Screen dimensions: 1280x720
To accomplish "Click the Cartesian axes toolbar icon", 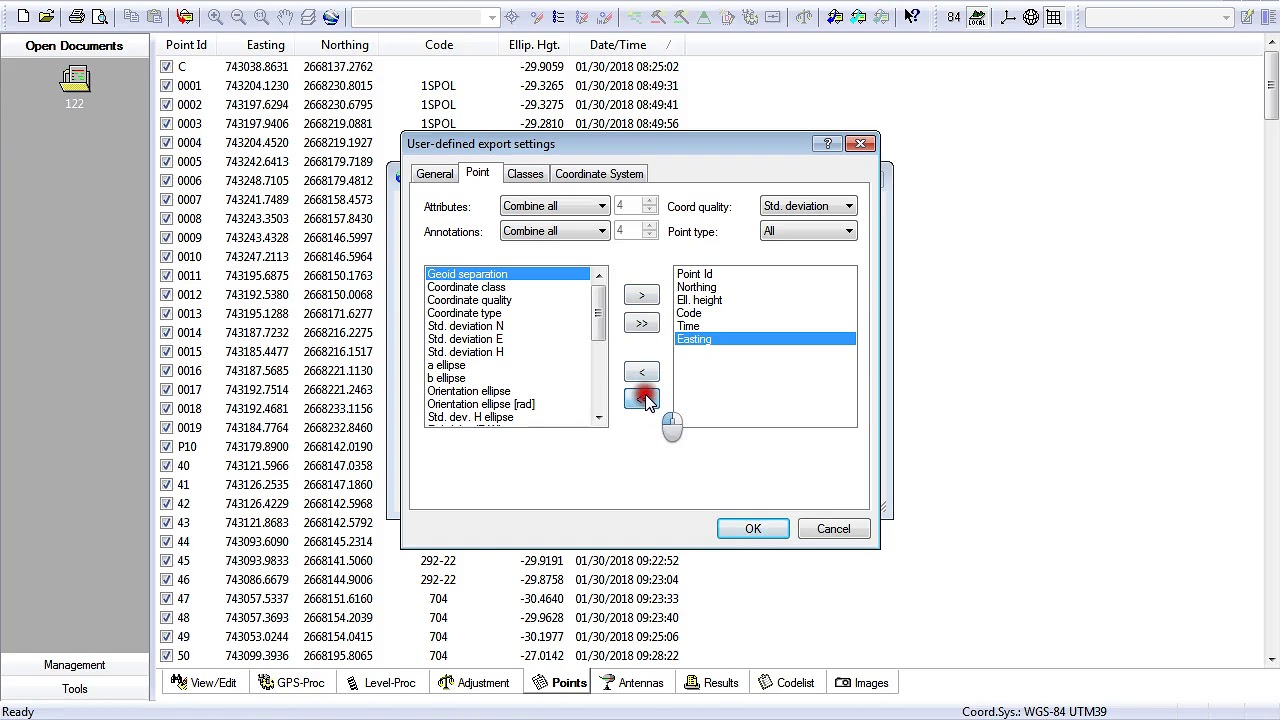I will [x=1008, y=17].
